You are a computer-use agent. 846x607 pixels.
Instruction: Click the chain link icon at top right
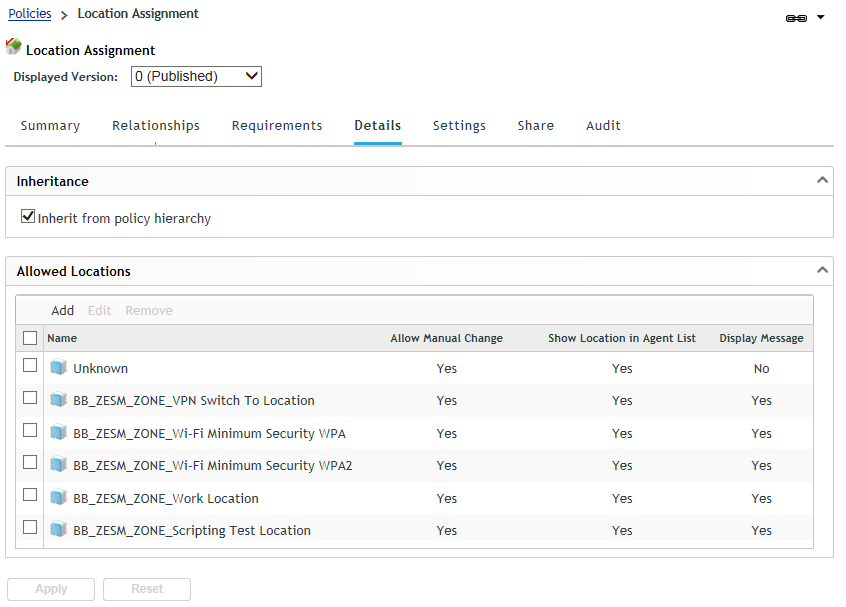(796, 18)
